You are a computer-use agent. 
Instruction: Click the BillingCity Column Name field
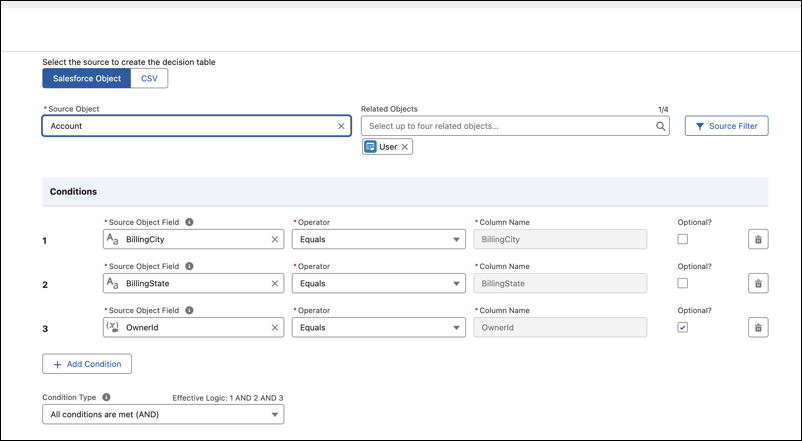560,239
